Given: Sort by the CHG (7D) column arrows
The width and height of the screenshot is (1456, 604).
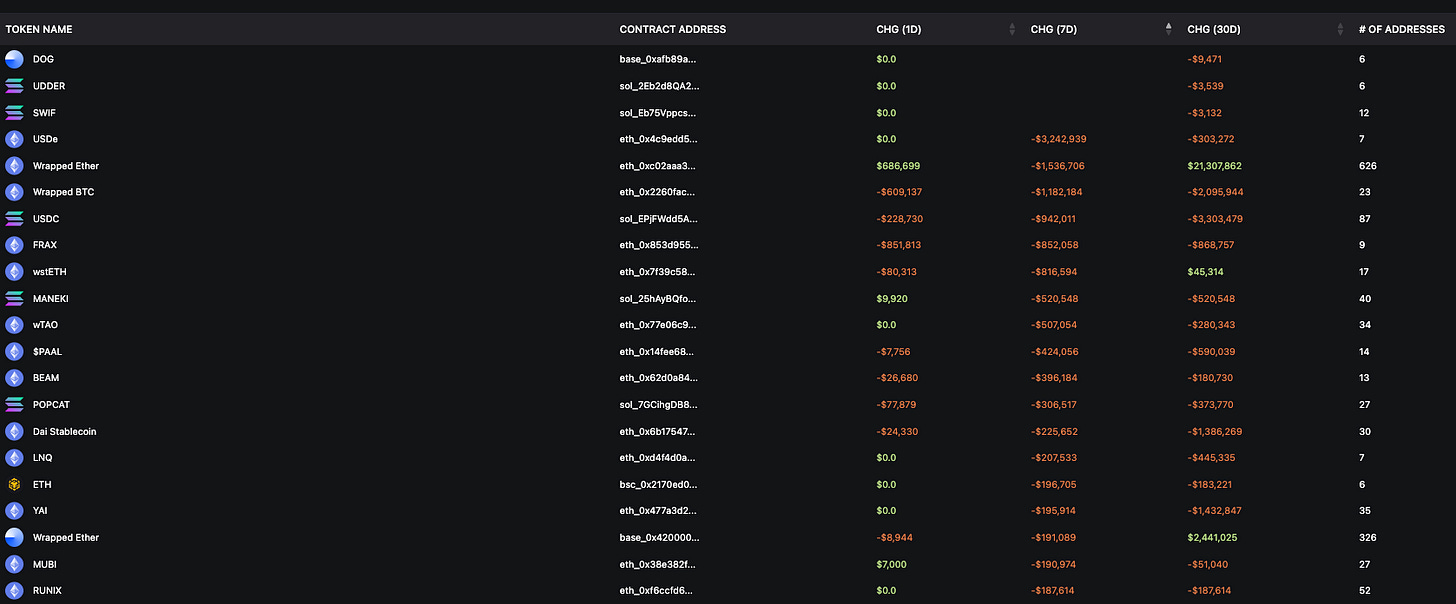Looking at the screenshot, I should click(x=1168, y=29).
